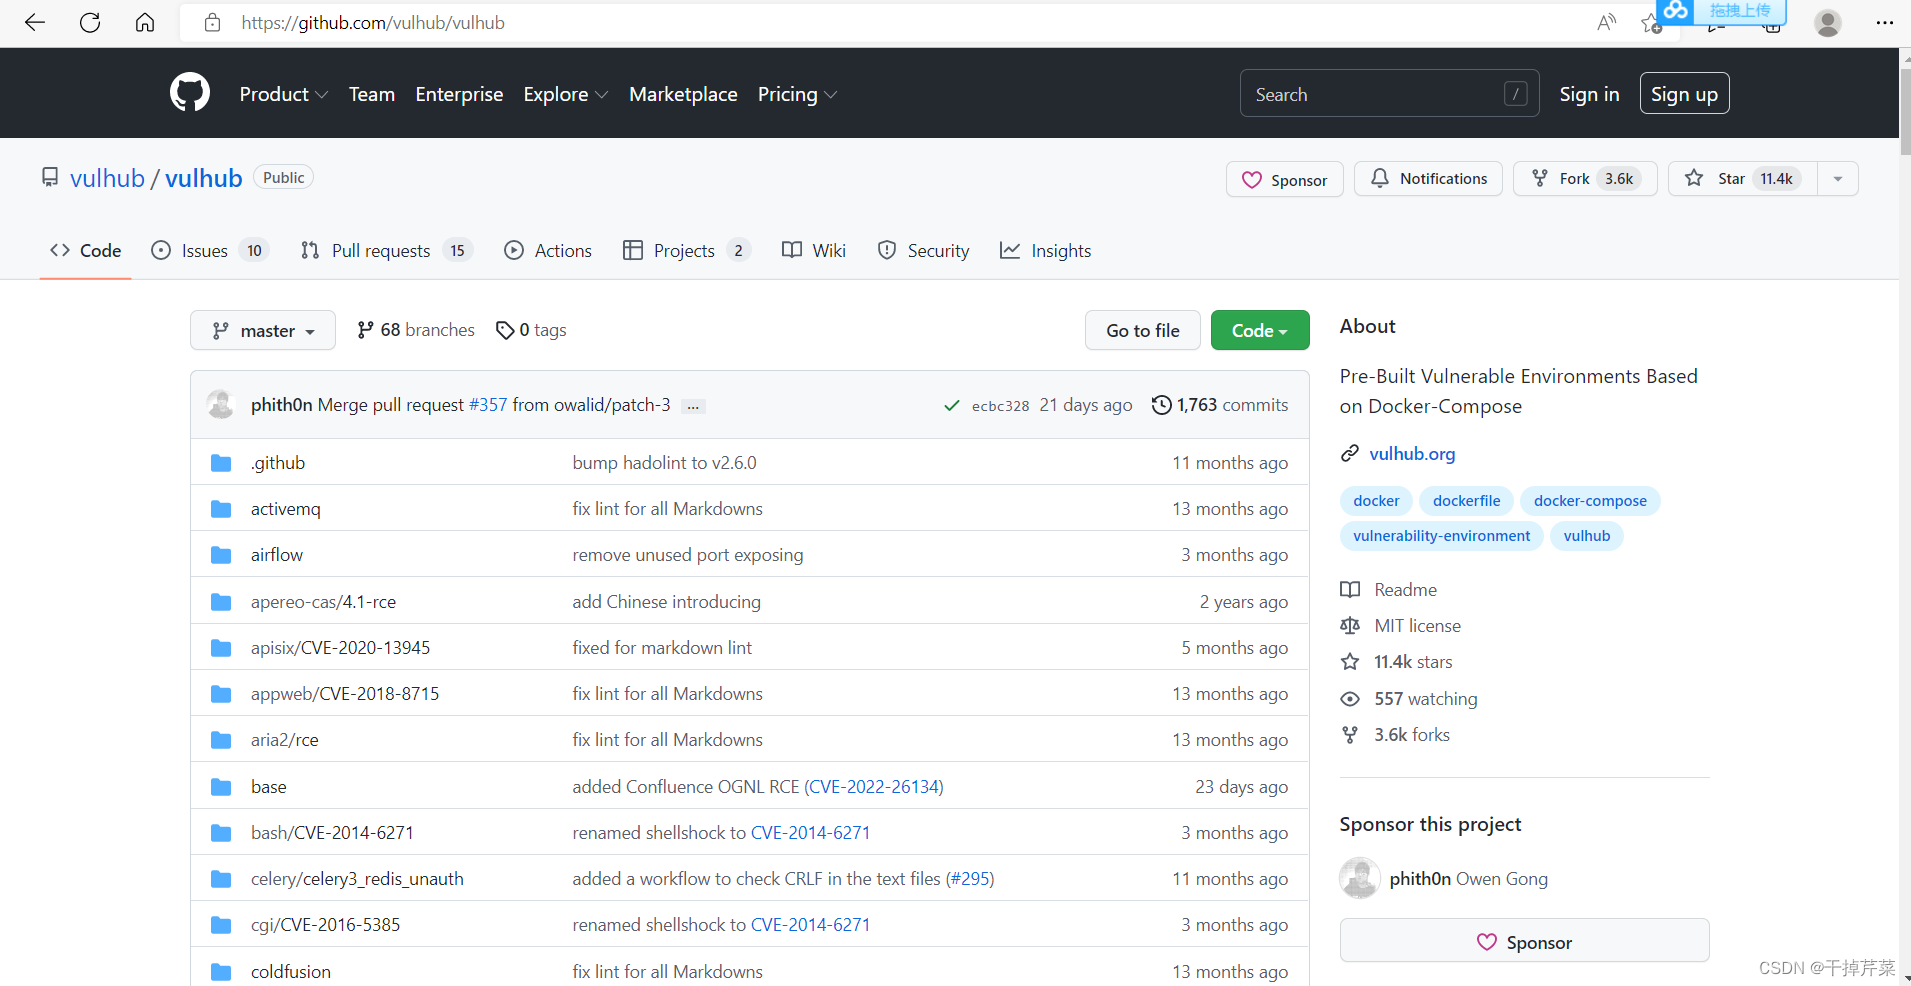Click the branch icon beside 68 branches
This screenshot has height=986, width=1911.
(x=364, y=329)
